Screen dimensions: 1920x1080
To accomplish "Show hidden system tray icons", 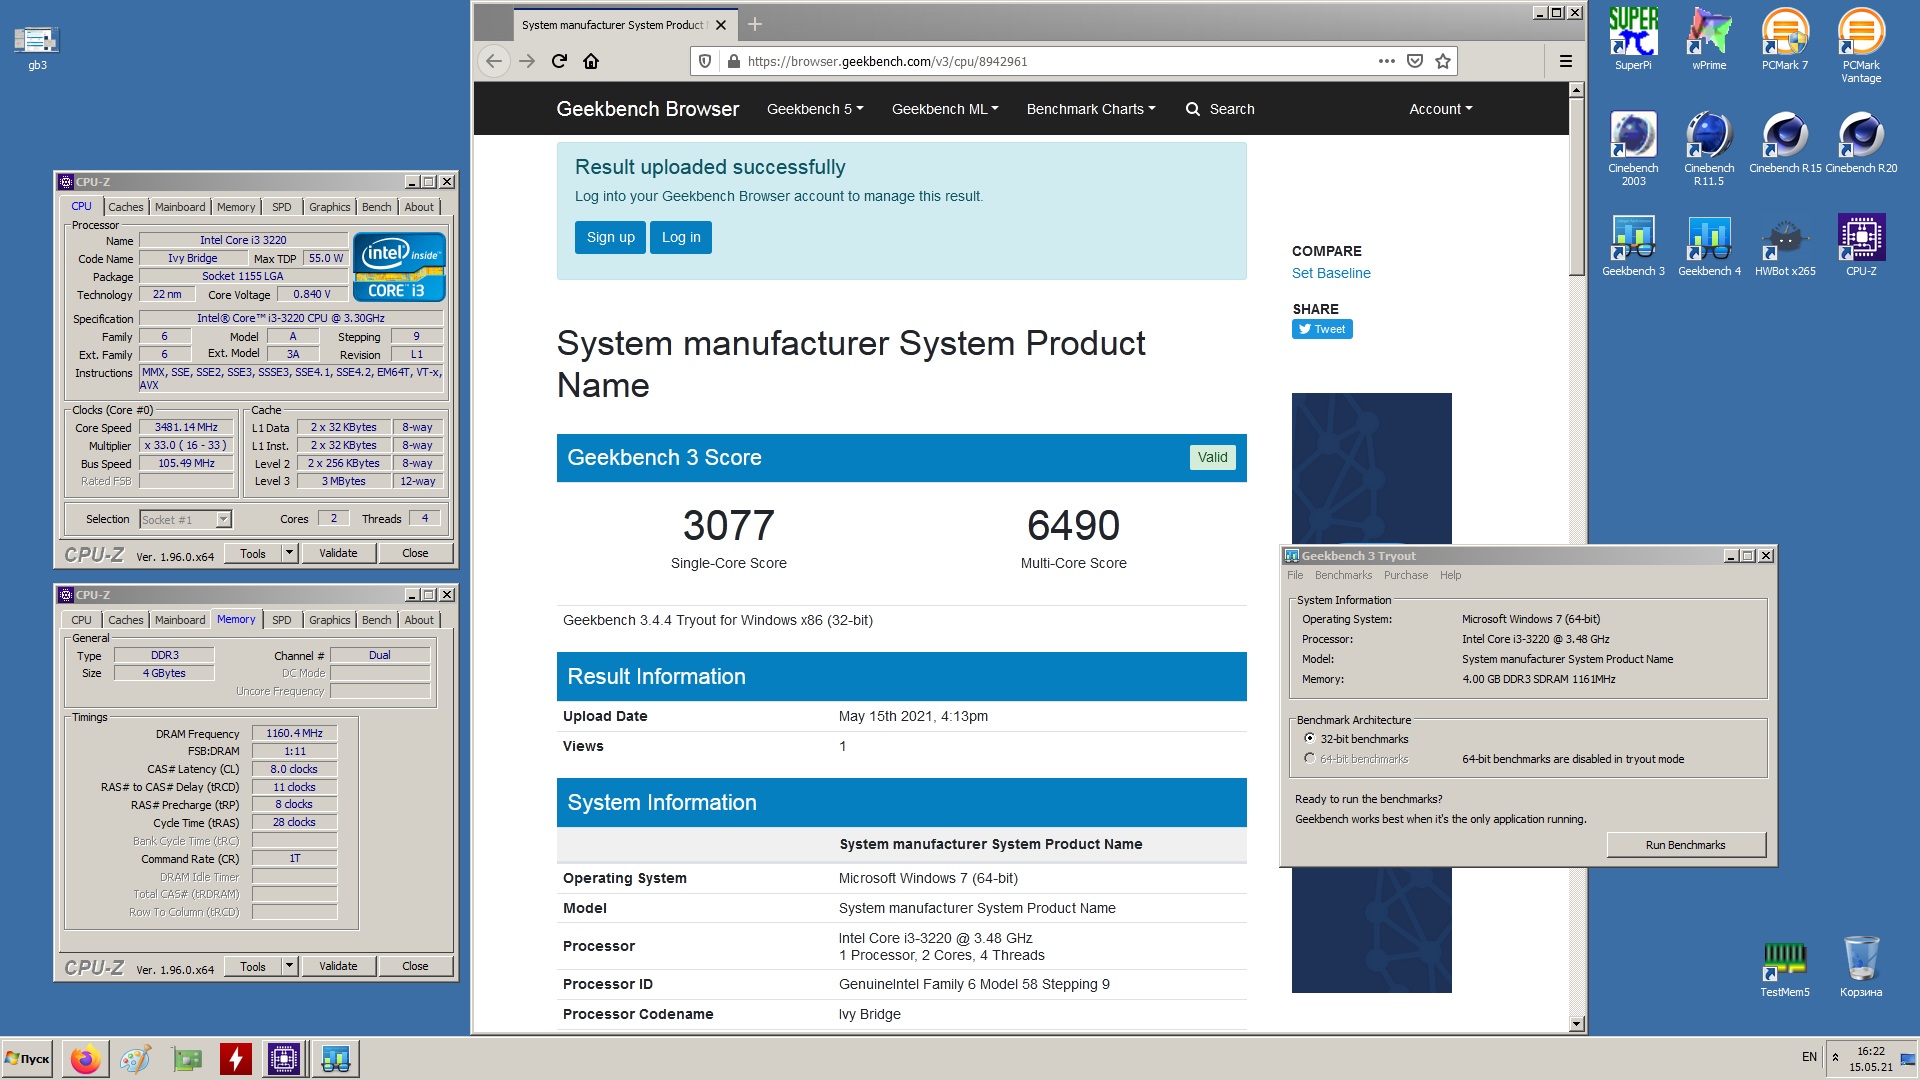I will (1835, 1057).
